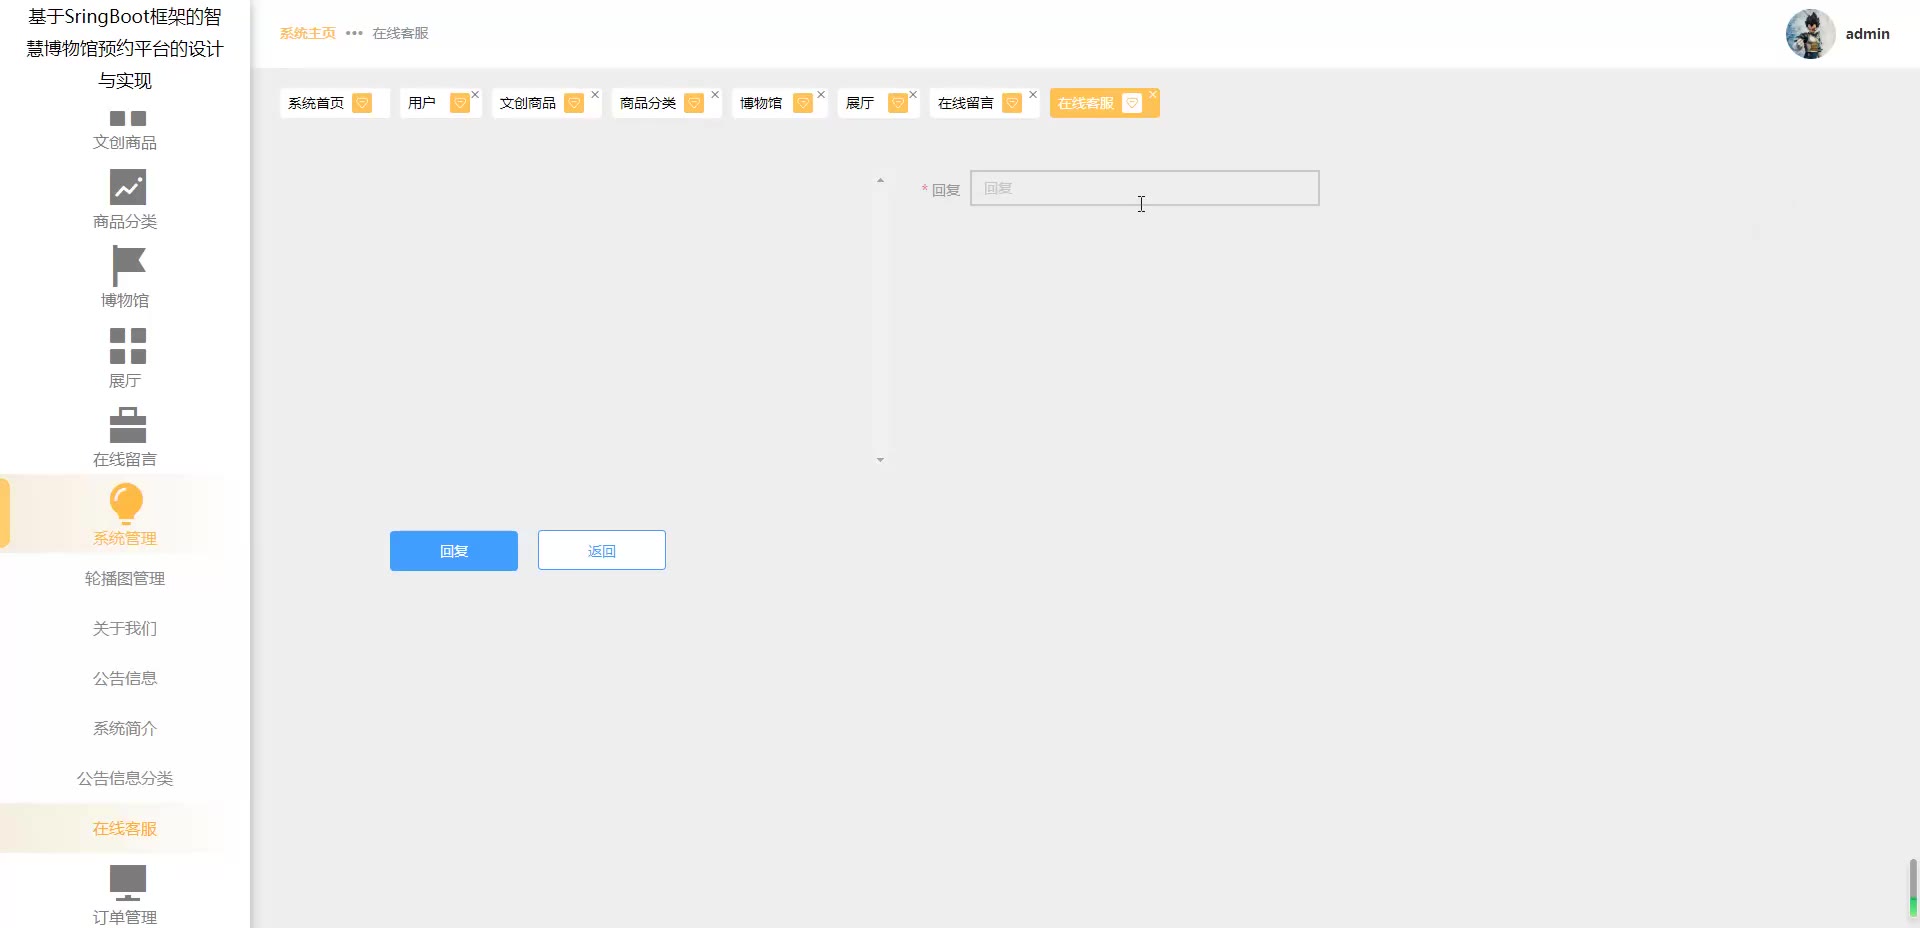Open the 在线留言 briefcase icon
The image size is (1920, 928).
click(x=127, y=425)
